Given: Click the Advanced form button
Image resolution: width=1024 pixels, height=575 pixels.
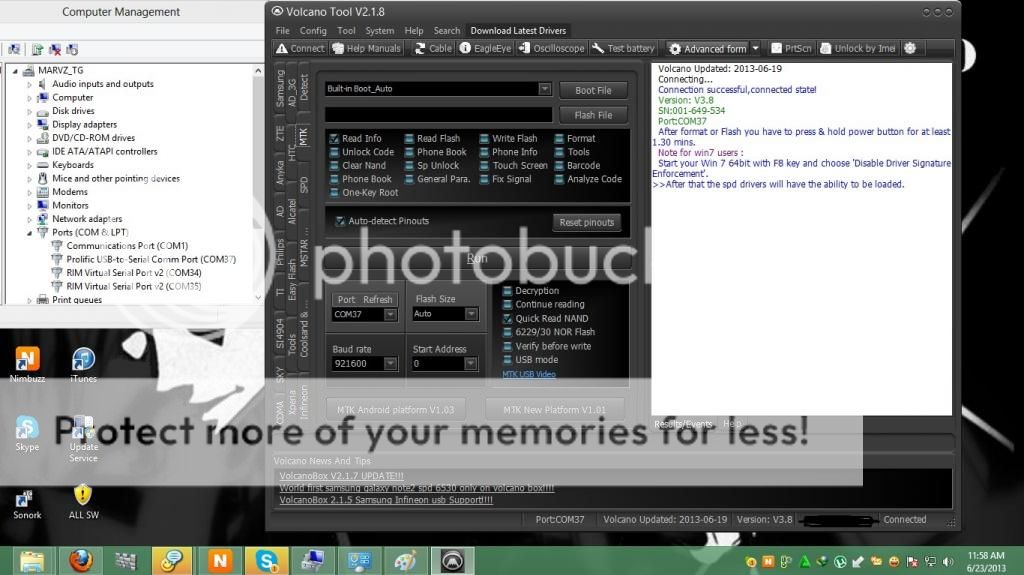Looking at the screenshot, I should click(707, 49).
